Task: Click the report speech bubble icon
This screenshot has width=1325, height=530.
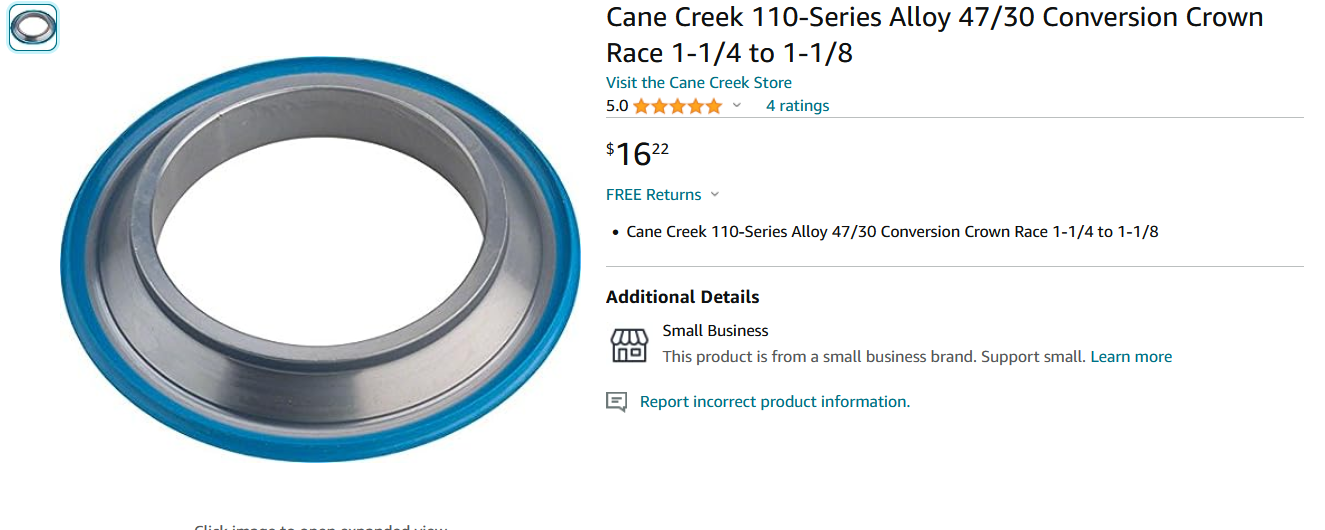Action: pyautogui.click(x=617, y=402)
